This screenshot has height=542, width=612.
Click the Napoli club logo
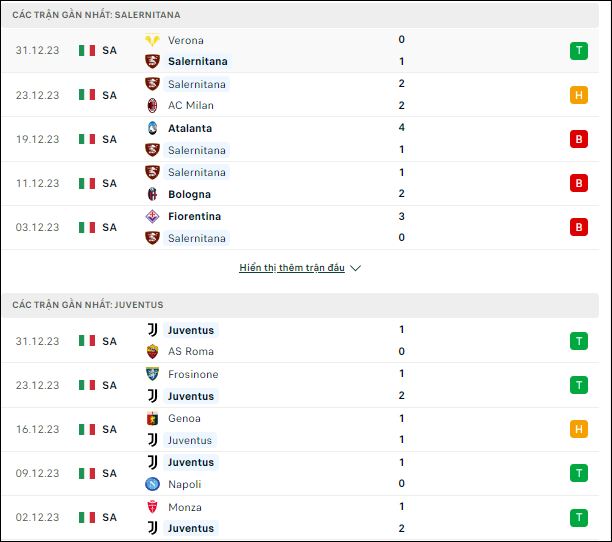pos(152,484)
